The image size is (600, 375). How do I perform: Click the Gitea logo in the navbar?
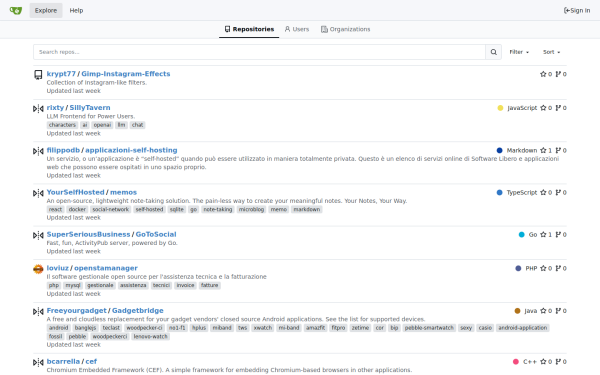(x=16, y=10)
